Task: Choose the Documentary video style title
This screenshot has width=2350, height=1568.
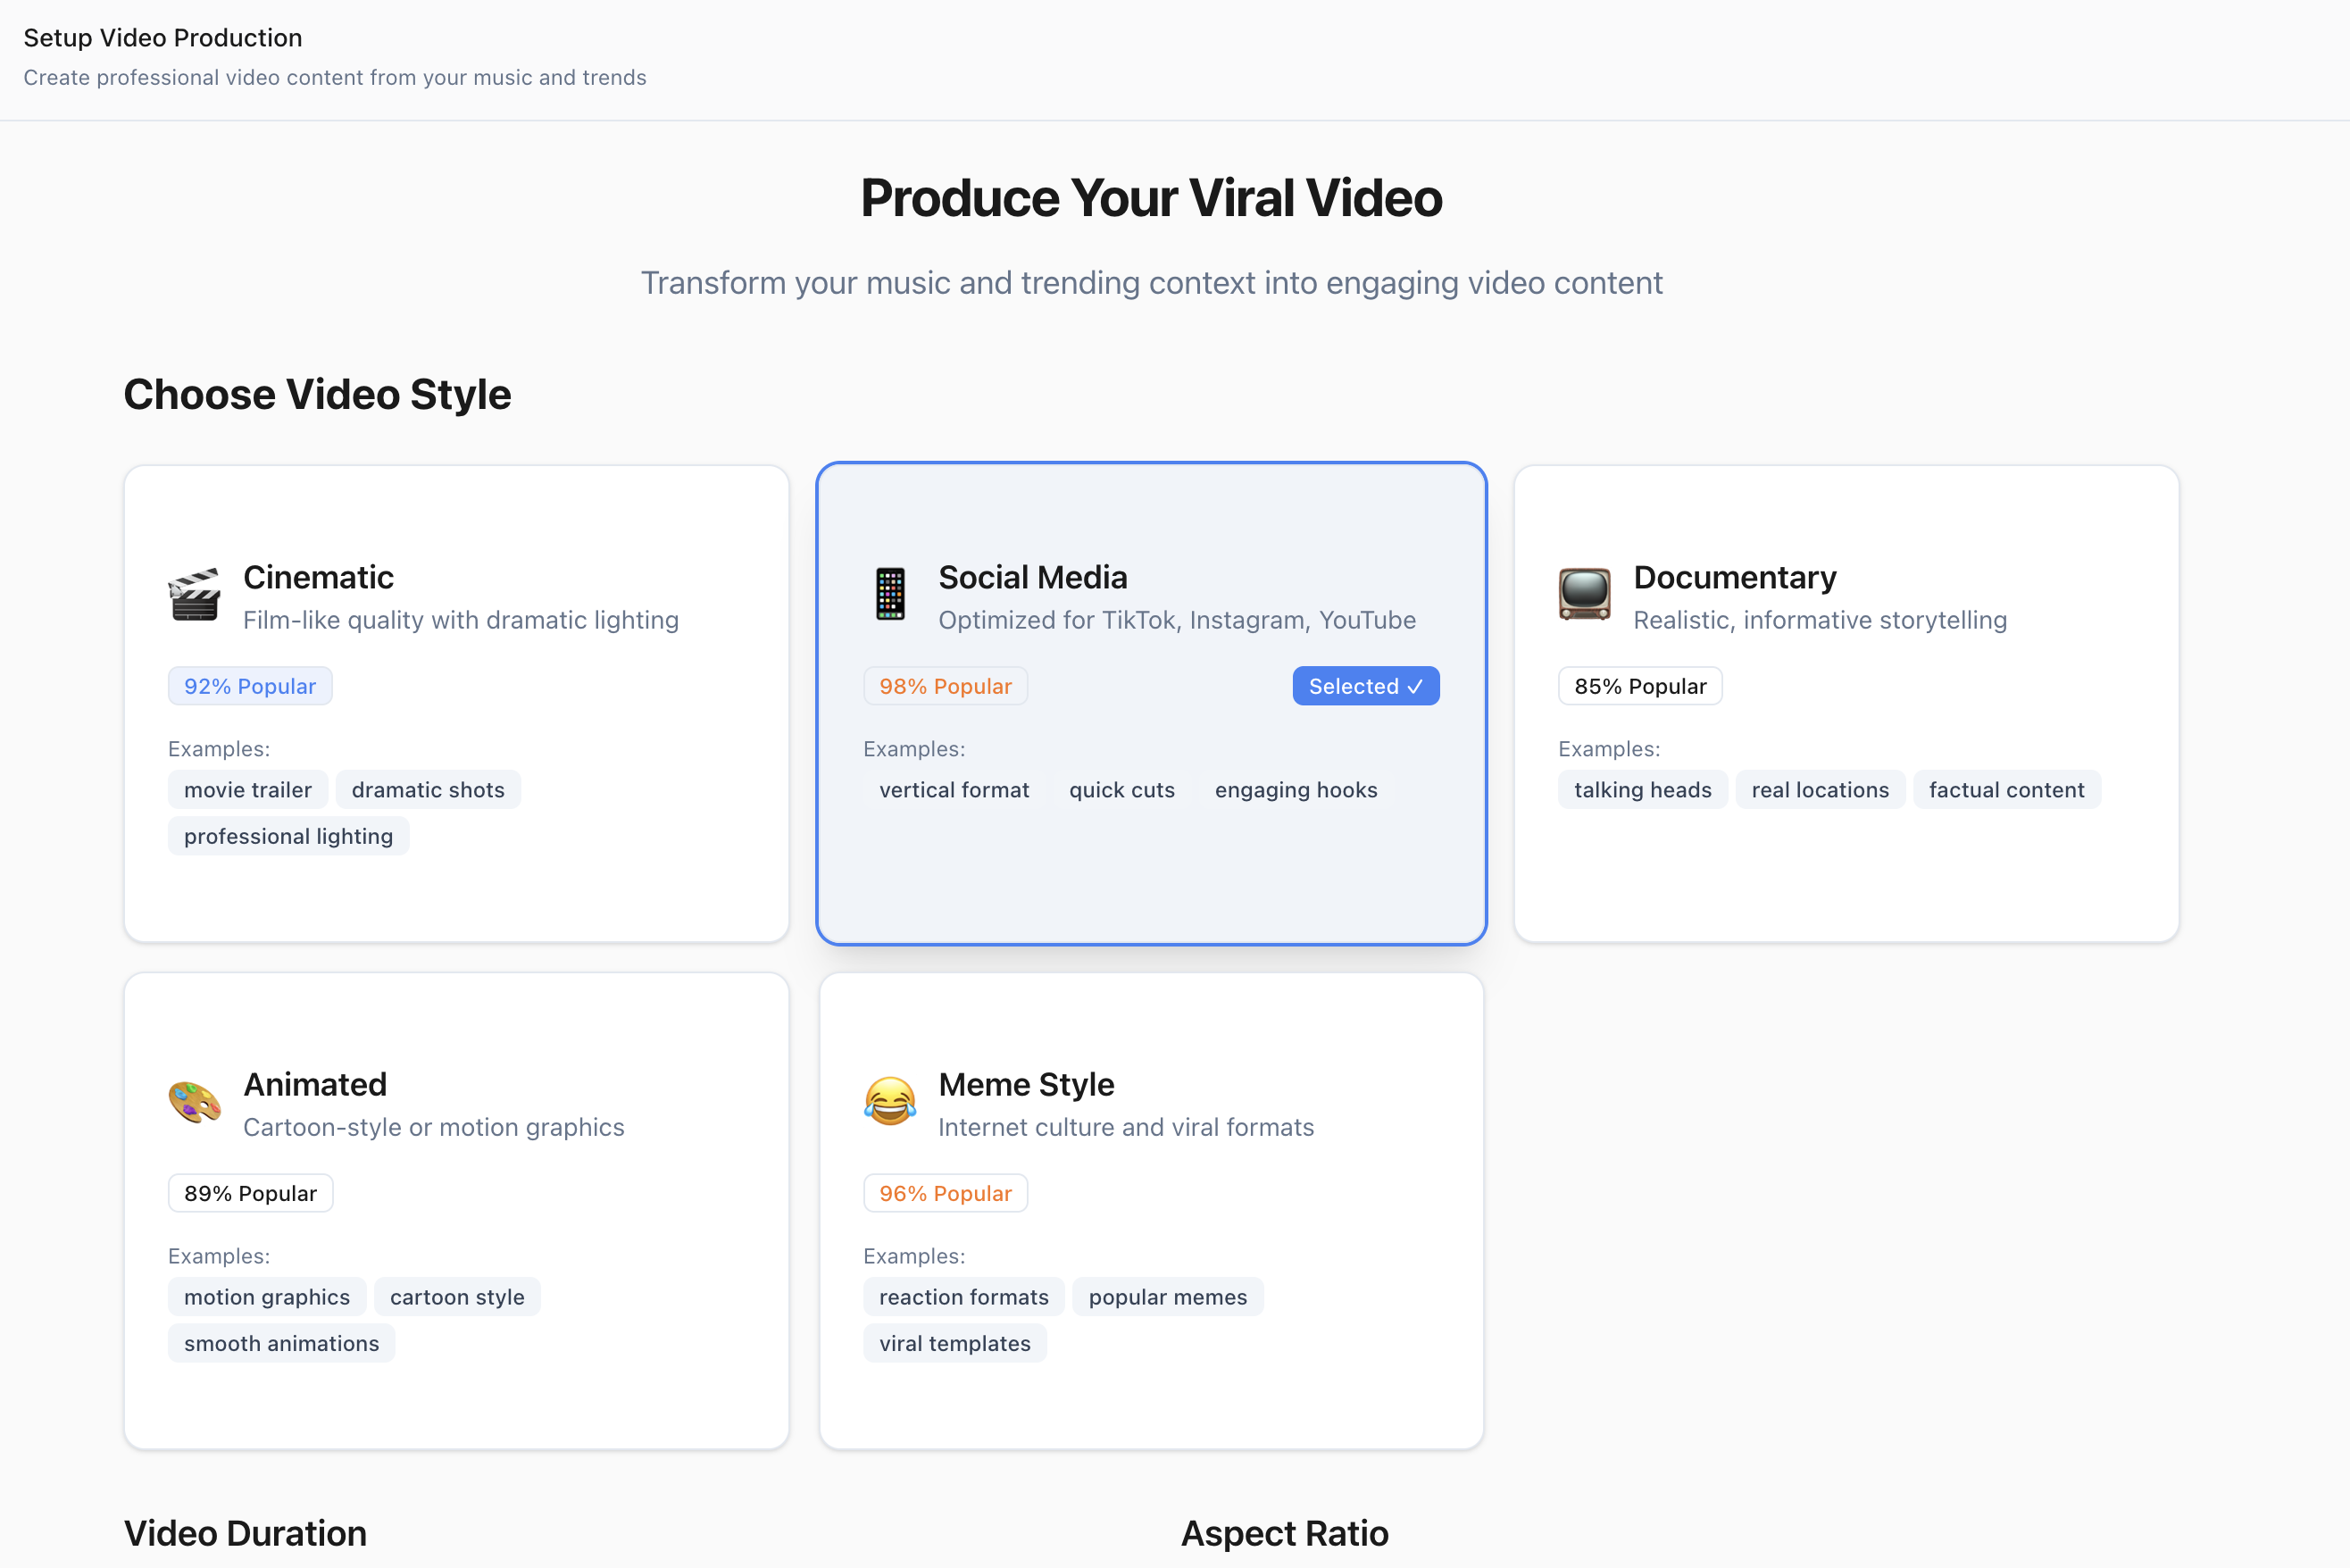Action: (x=1734, y=577)
